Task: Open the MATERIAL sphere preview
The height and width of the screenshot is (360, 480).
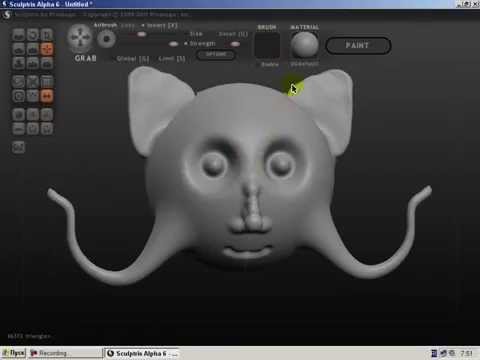Action: [305, 45]
